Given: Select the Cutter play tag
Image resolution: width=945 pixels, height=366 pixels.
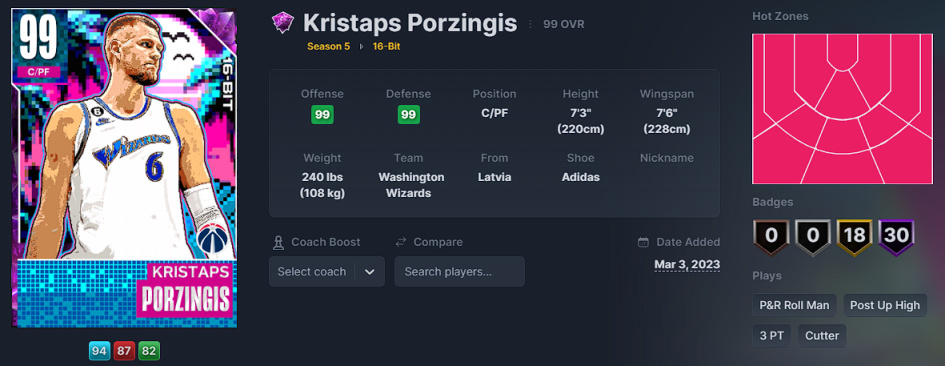Looking at the screenshot, I should tap(822, 336).
